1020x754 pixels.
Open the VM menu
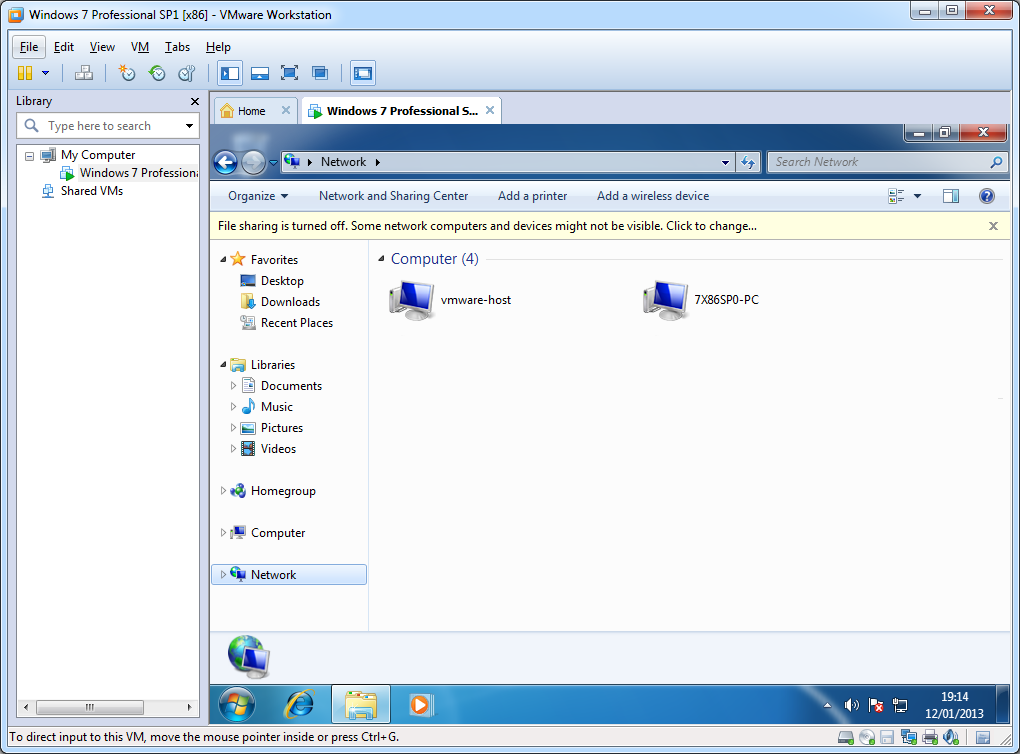[x=139, y=47]
